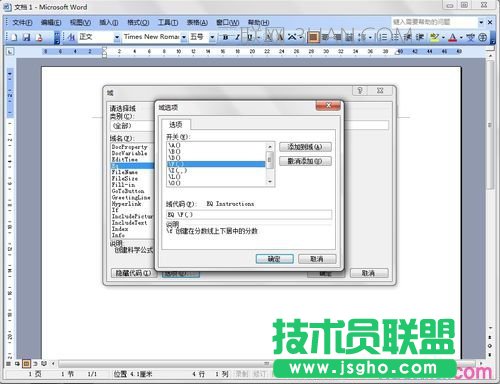The image size is (500, 384).
Task: Click the 键入需要帮助的问题 help box
Action: click(434, 22)
